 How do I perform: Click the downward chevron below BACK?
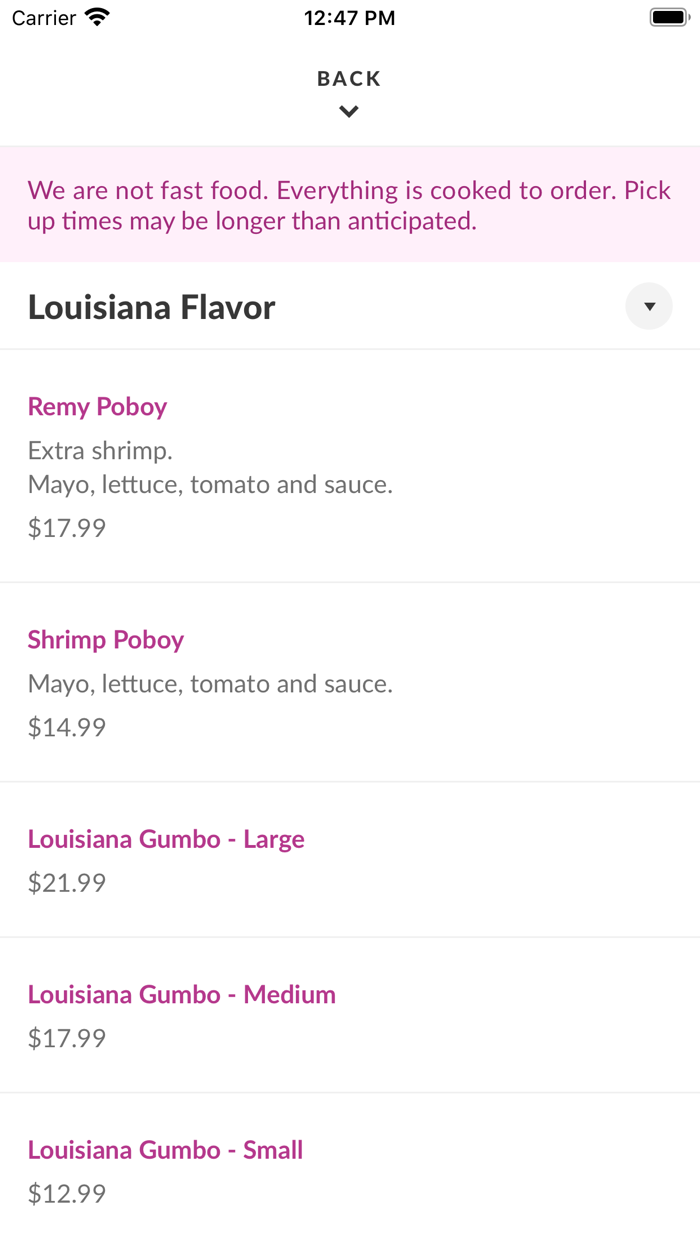pos(349,111)
